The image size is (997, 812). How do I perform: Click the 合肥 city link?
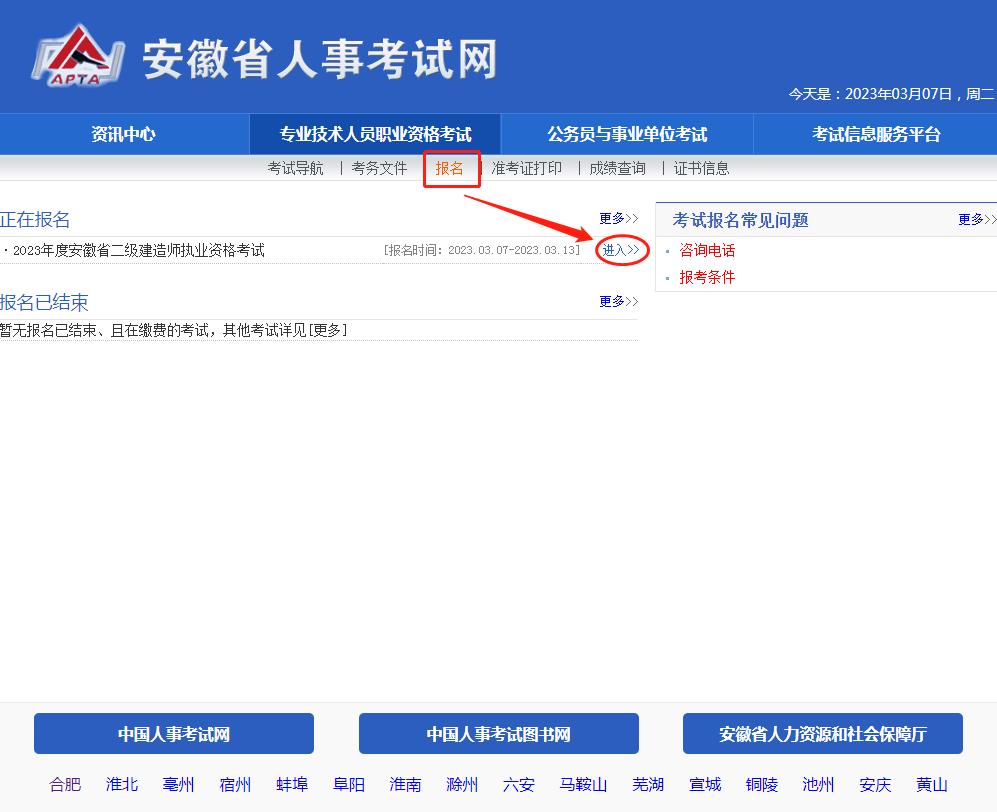pos(64,784)
